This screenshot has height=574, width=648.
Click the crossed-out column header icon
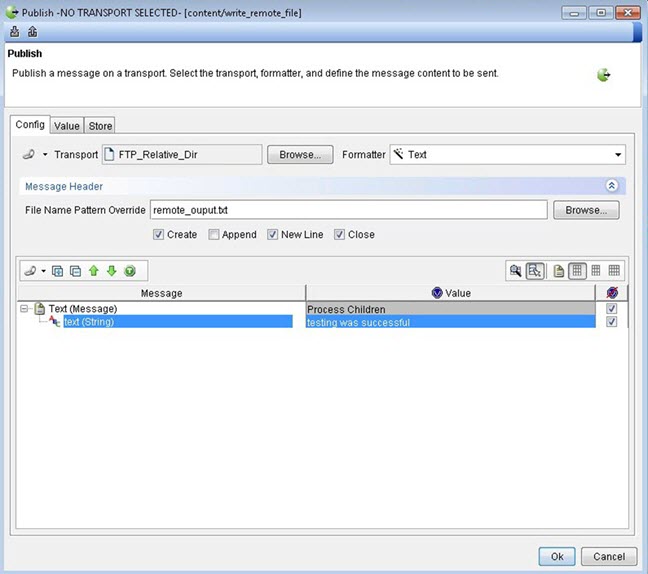point(612,293)
